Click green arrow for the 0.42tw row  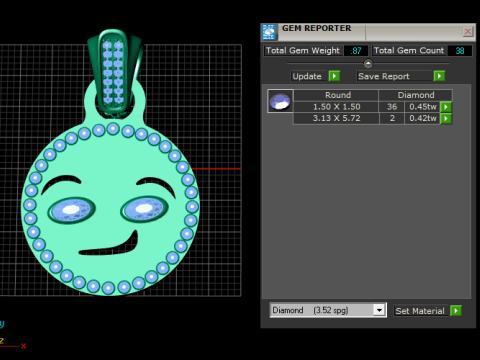click(x=446, y=118)
